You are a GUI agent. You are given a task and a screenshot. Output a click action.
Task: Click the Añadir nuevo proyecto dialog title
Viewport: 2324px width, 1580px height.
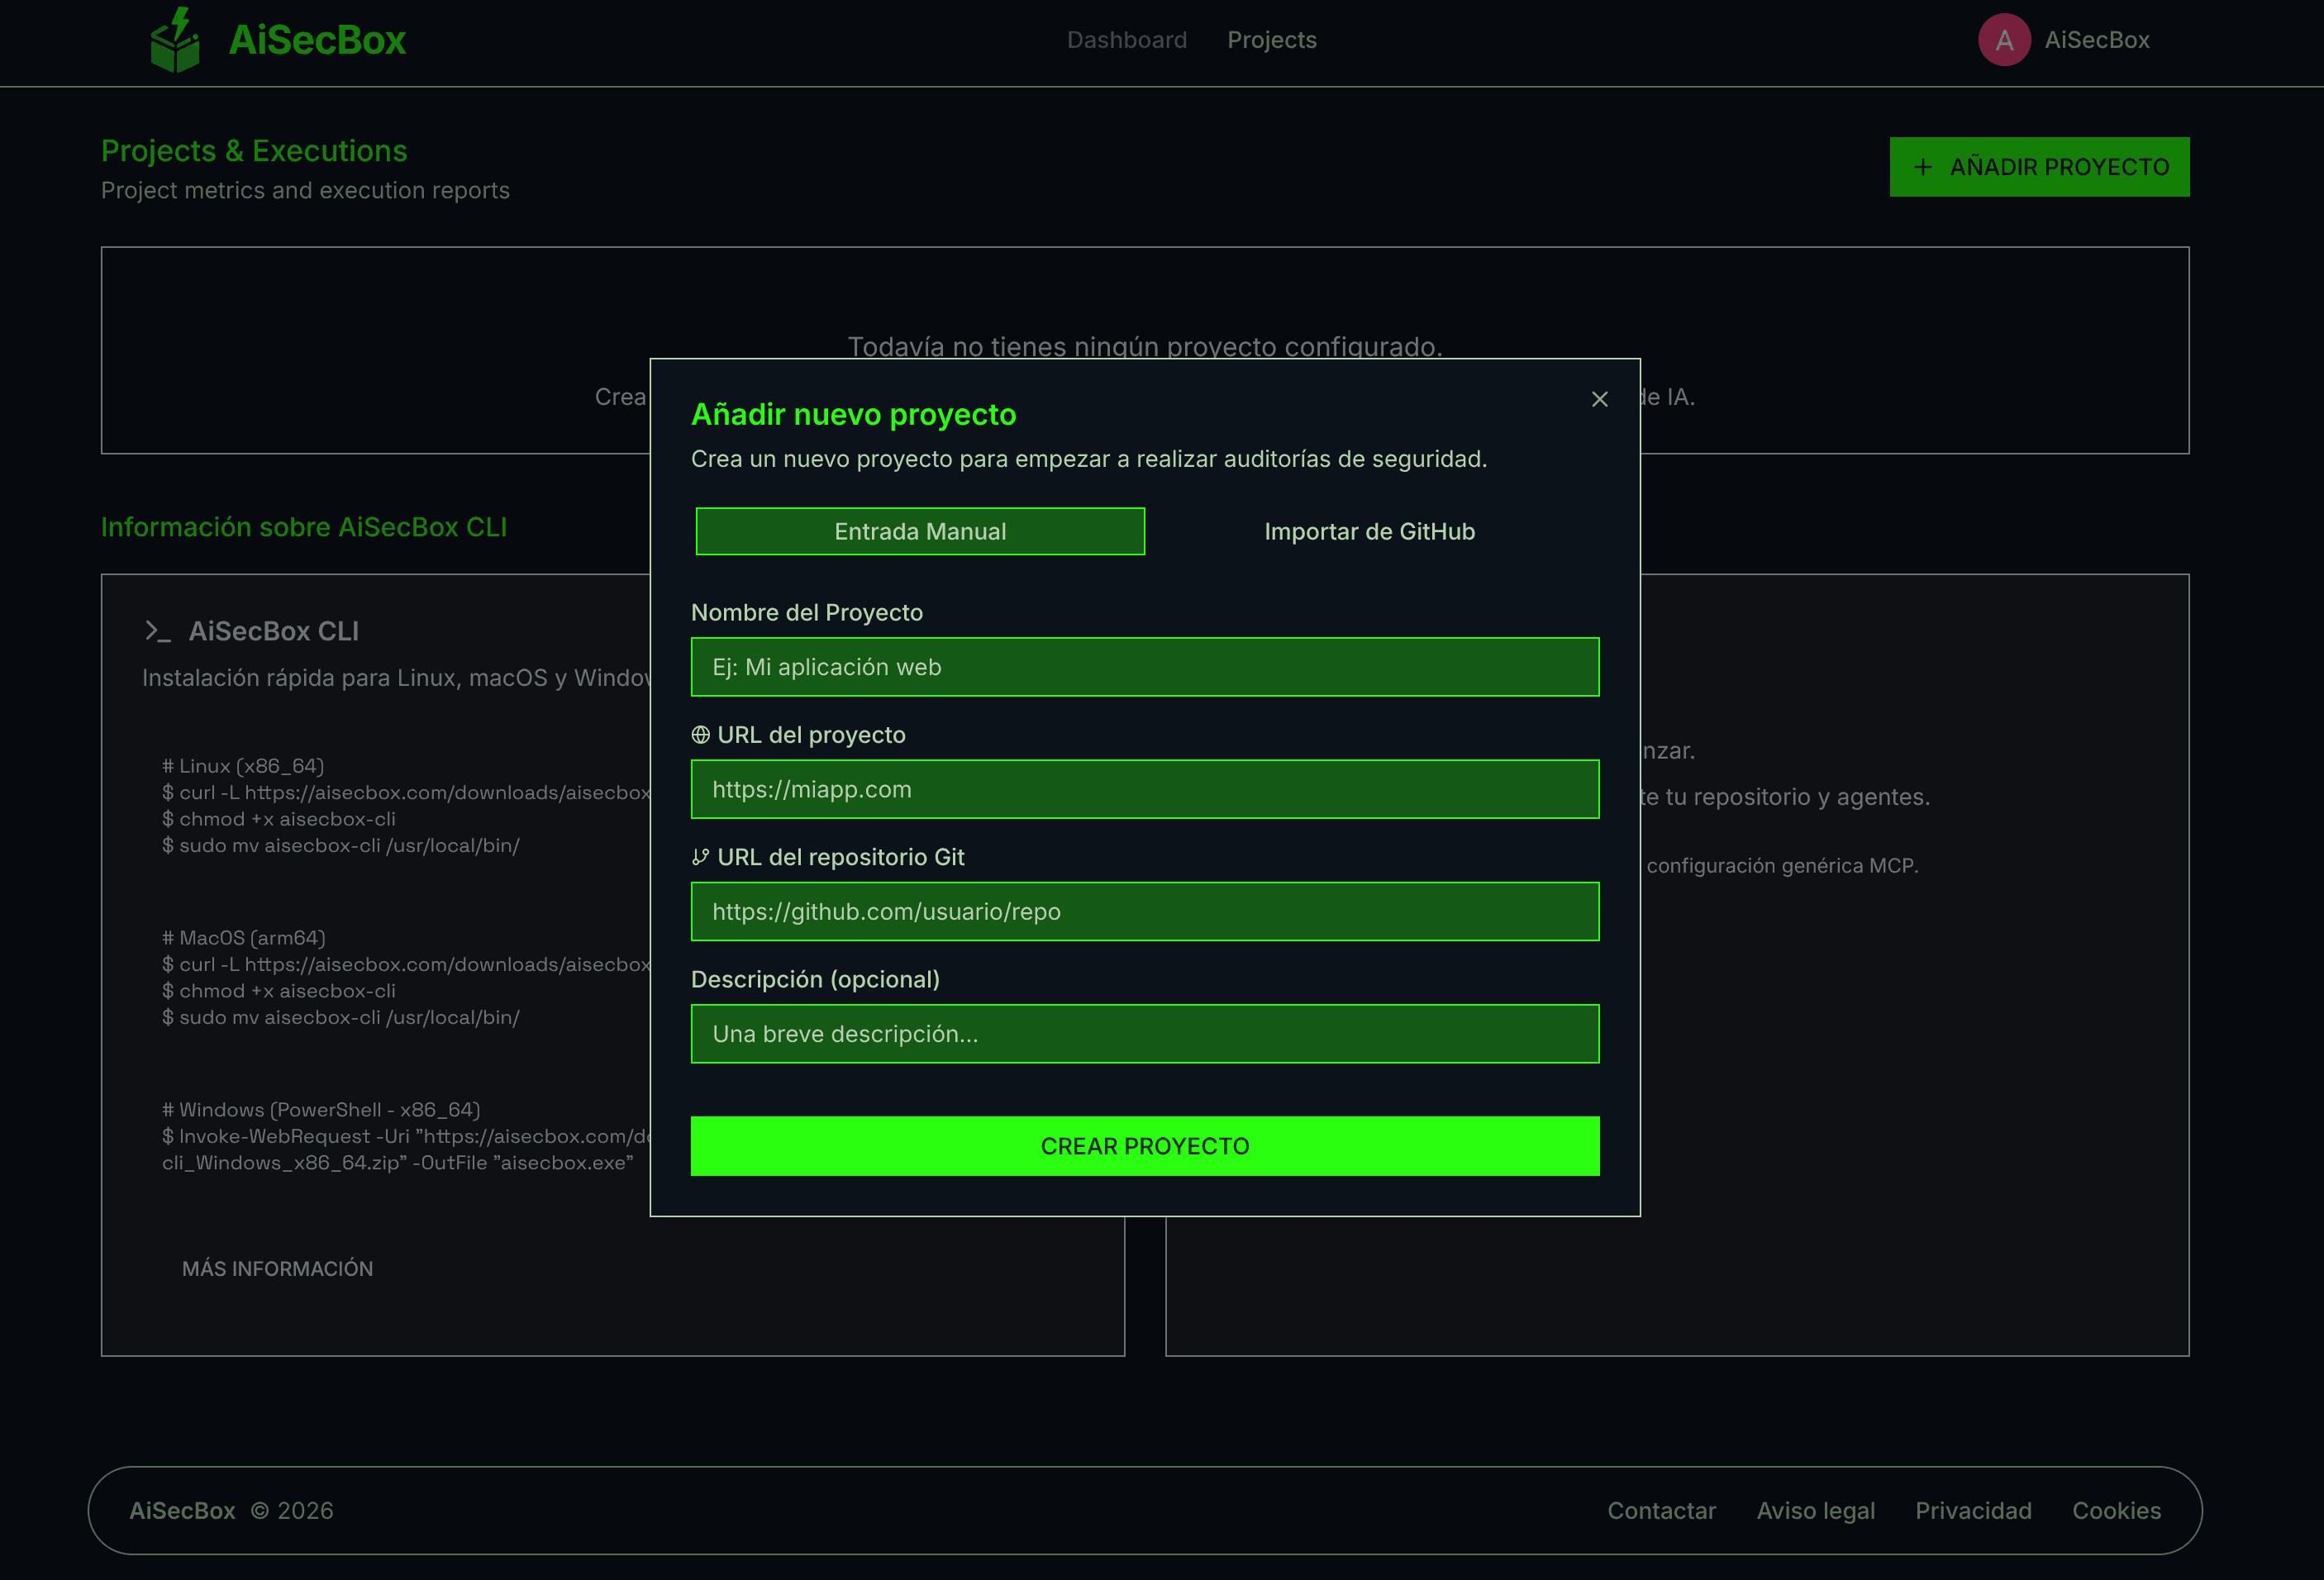click(x=853, y=414)
